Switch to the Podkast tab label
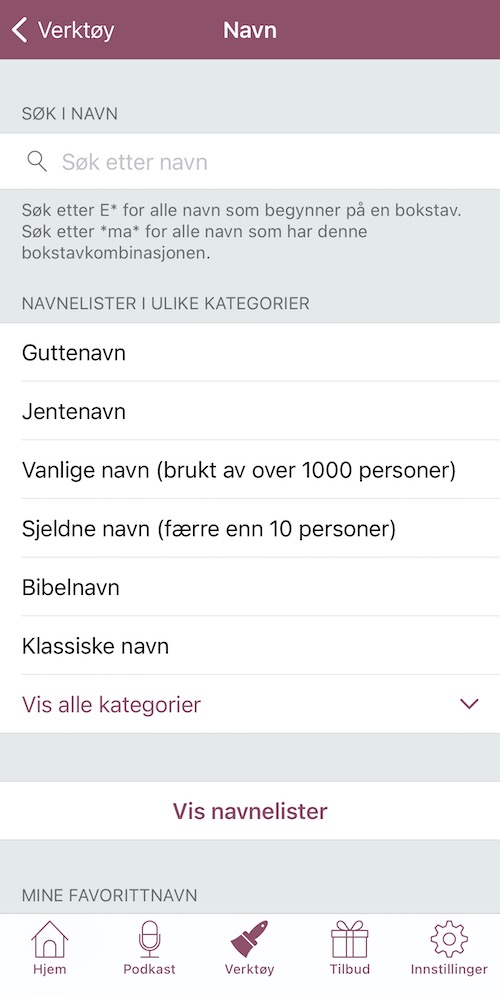 coord(149,970)
